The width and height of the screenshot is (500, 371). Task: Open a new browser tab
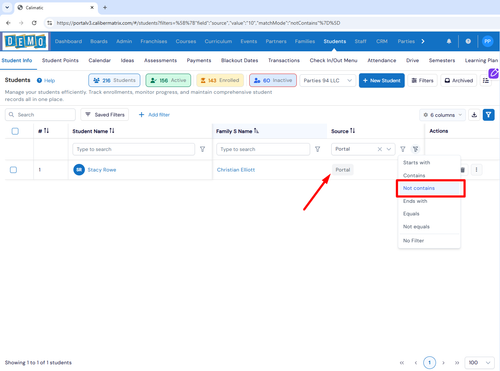click(x=105, y=7)
